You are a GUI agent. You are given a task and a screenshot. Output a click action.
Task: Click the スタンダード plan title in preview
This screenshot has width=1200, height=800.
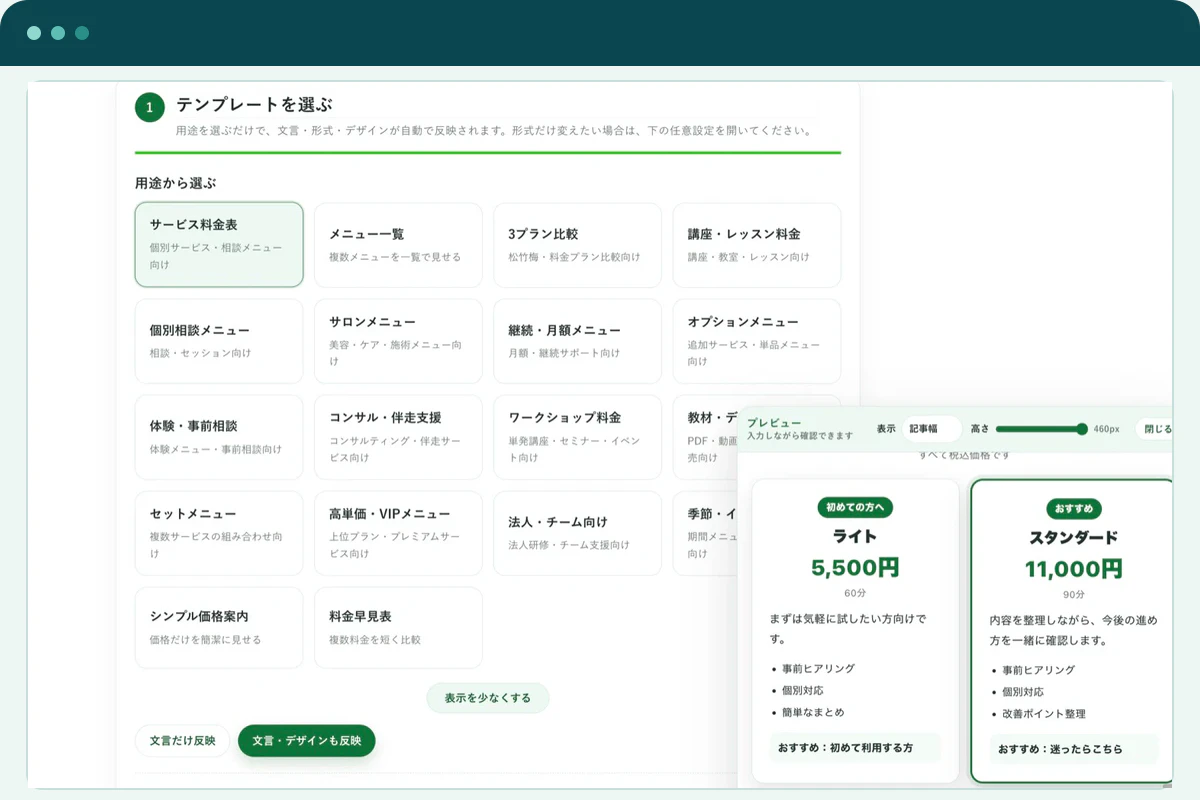coord(1074,538)
